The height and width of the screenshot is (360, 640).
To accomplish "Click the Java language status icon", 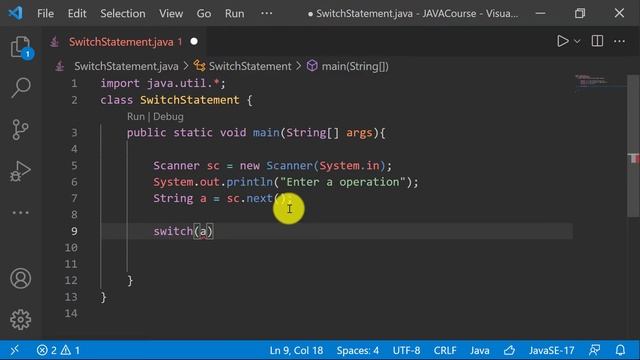I will [x=509, y=350].
